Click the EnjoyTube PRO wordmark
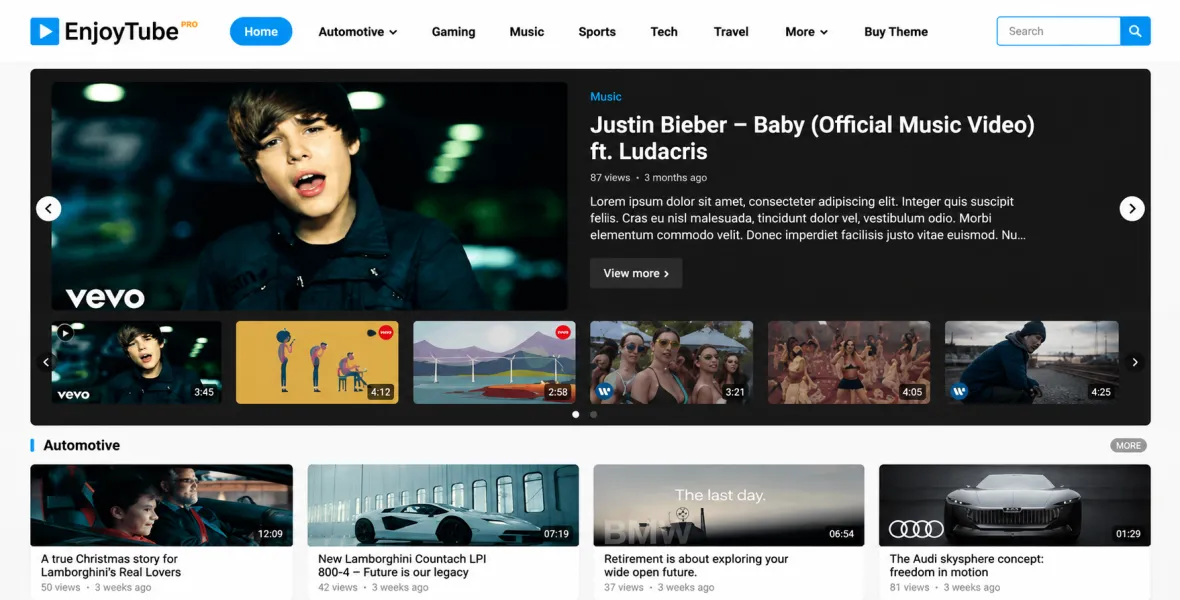1180x600 pixels. (x=131, y=31)
